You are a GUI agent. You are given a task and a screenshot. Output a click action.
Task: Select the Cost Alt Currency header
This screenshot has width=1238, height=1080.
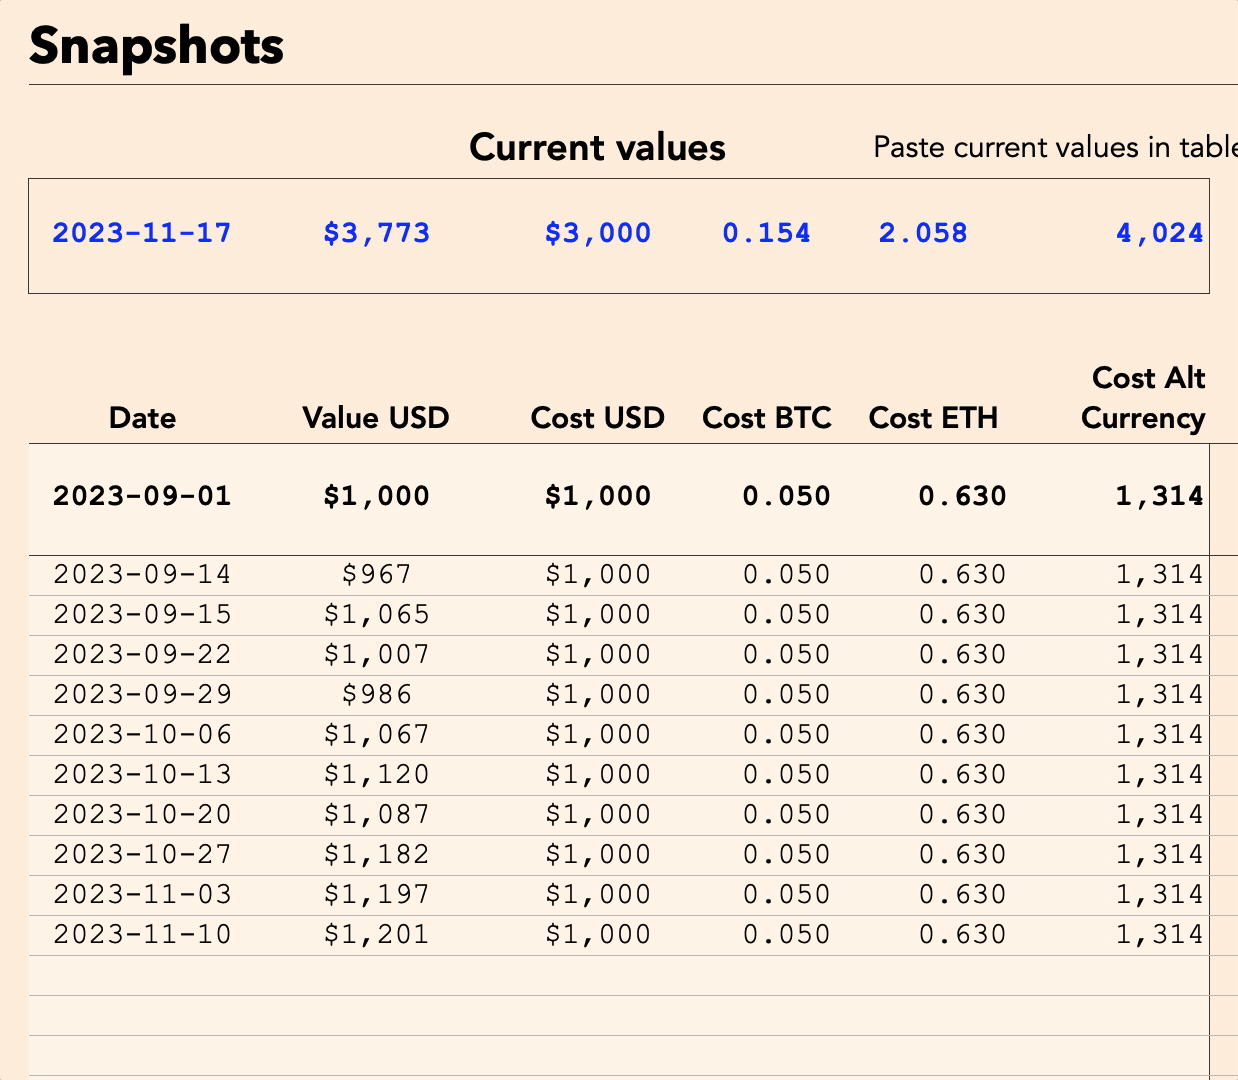tap(1143, 398)
